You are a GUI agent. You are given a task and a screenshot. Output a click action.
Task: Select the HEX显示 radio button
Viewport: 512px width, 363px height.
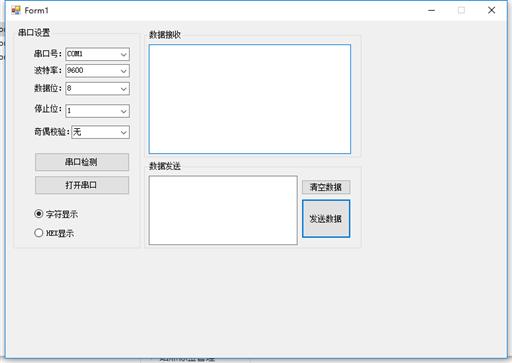pyautogui.click(x=39, y=233)
